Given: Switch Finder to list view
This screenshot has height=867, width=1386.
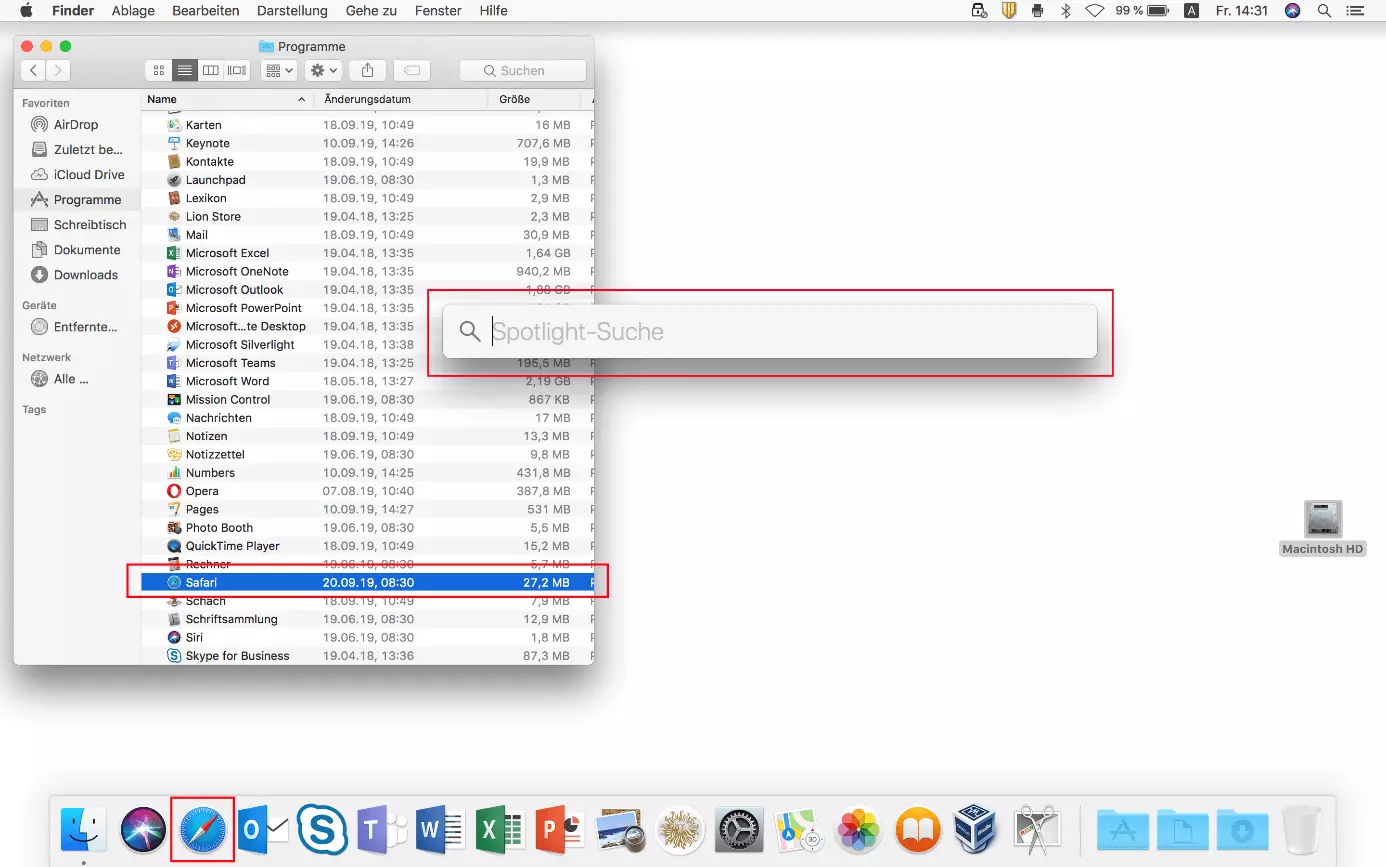Looking at the screenshot, I should click(x=184, y=70).
